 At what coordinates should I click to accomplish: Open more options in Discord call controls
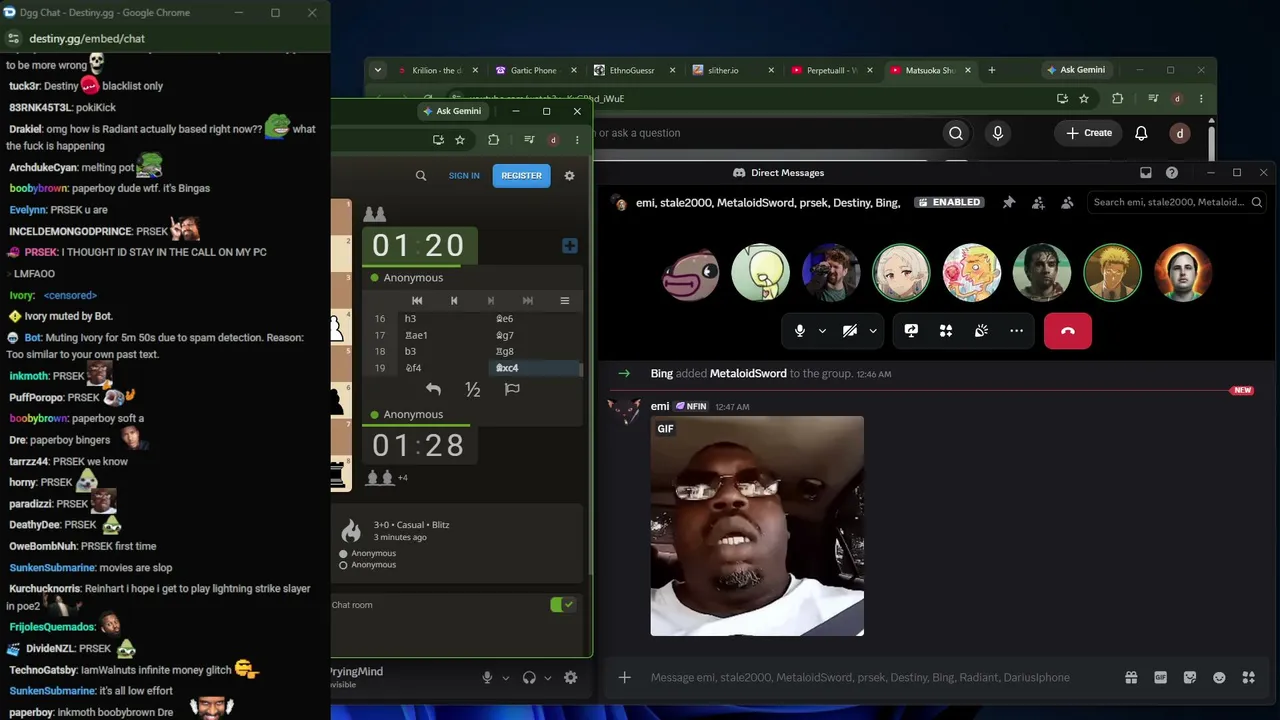[1016, 331]
